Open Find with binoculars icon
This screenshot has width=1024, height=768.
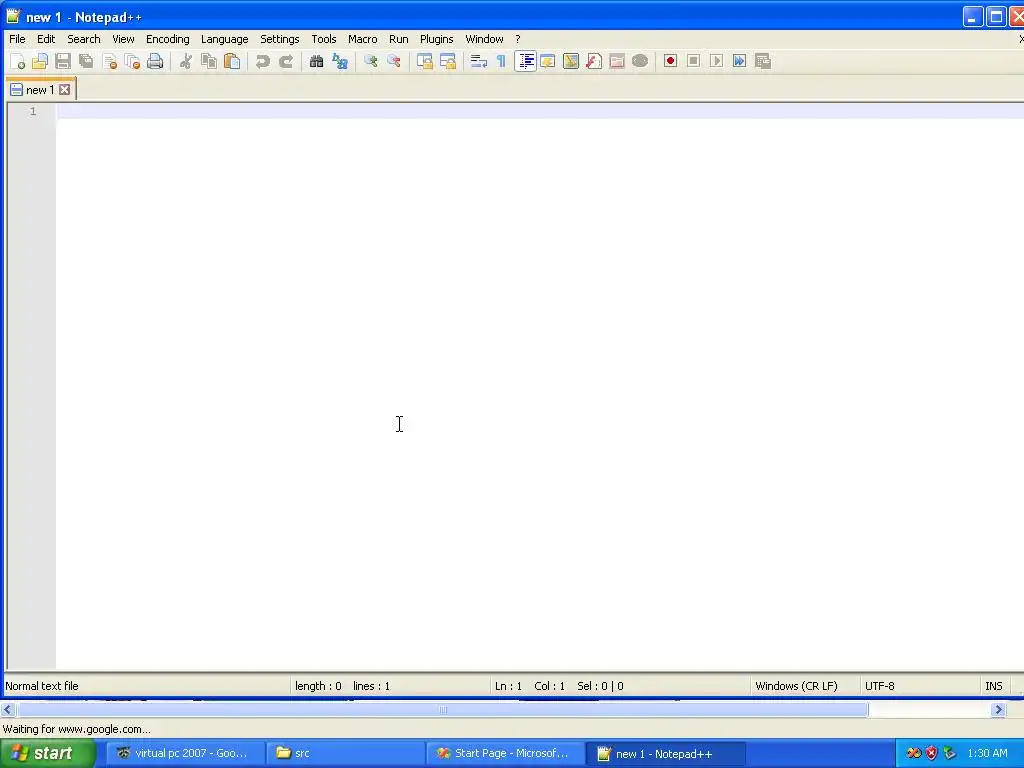317,61
